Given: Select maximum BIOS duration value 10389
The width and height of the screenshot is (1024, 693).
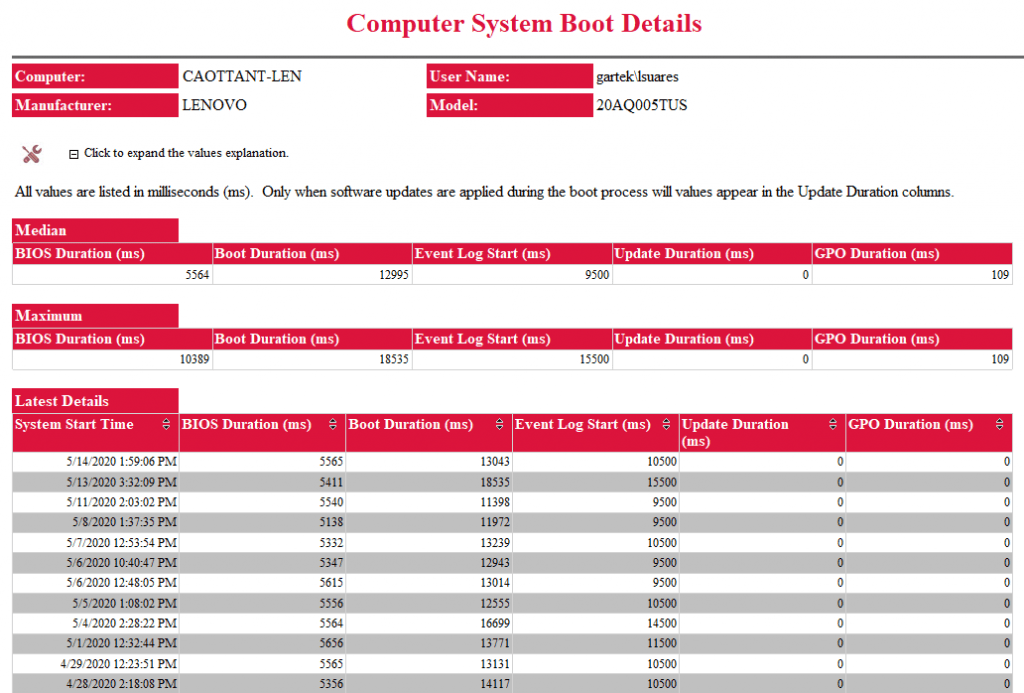Looking at the screenshot, I should (195, 359).
